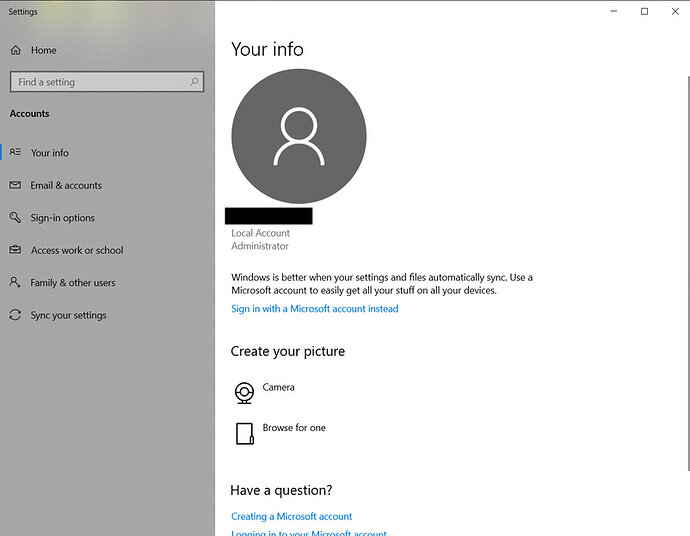This screenshot has height=536, width=690.
Task: Open Sync your settings page
Action: (107, 315)
